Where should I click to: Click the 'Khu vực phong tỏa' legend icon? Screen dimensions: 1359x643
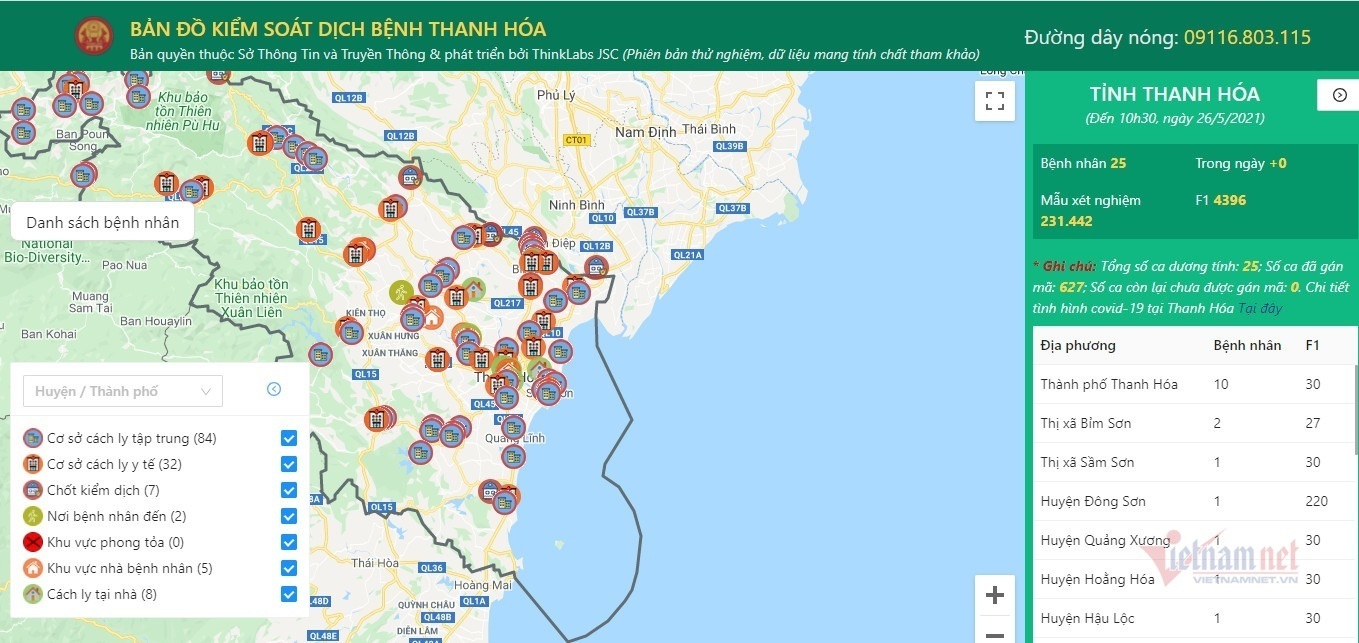click(33, 542)
